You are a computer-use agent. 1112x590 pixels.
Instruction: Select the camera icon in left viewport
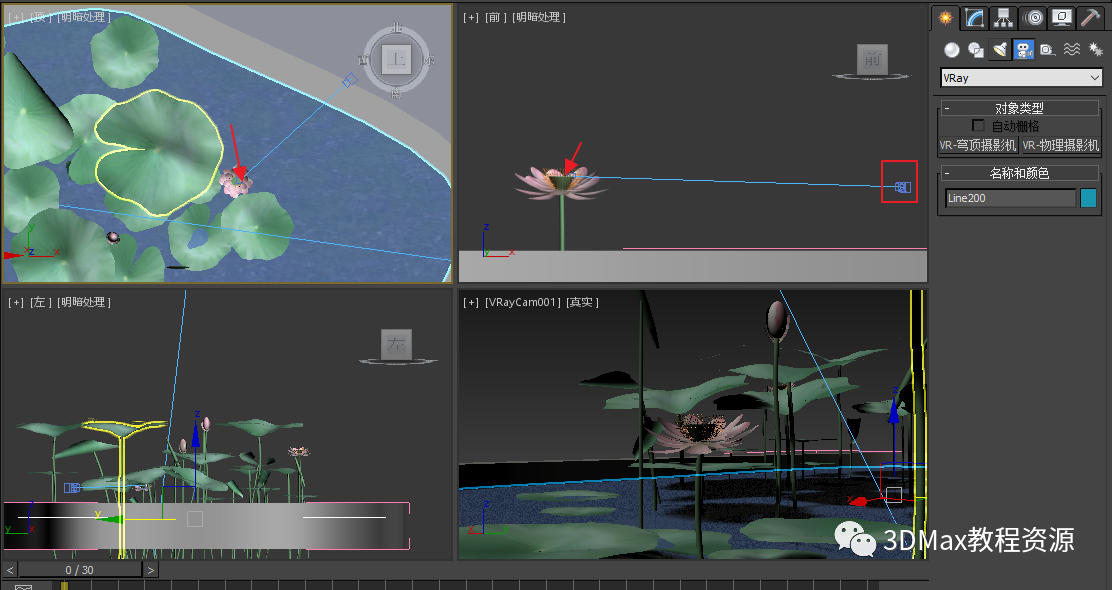(72, 488)
